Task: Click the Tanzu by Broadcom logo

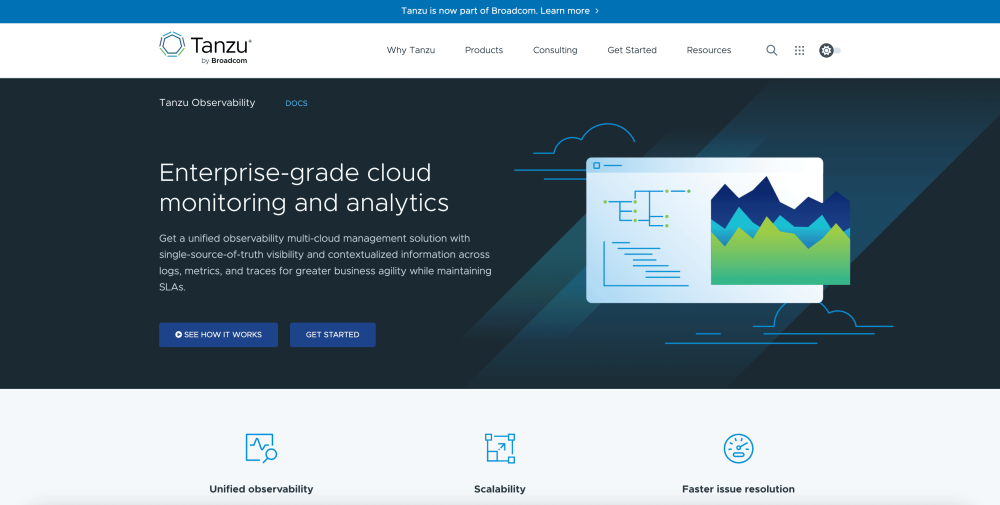Action: pos(205,49)
